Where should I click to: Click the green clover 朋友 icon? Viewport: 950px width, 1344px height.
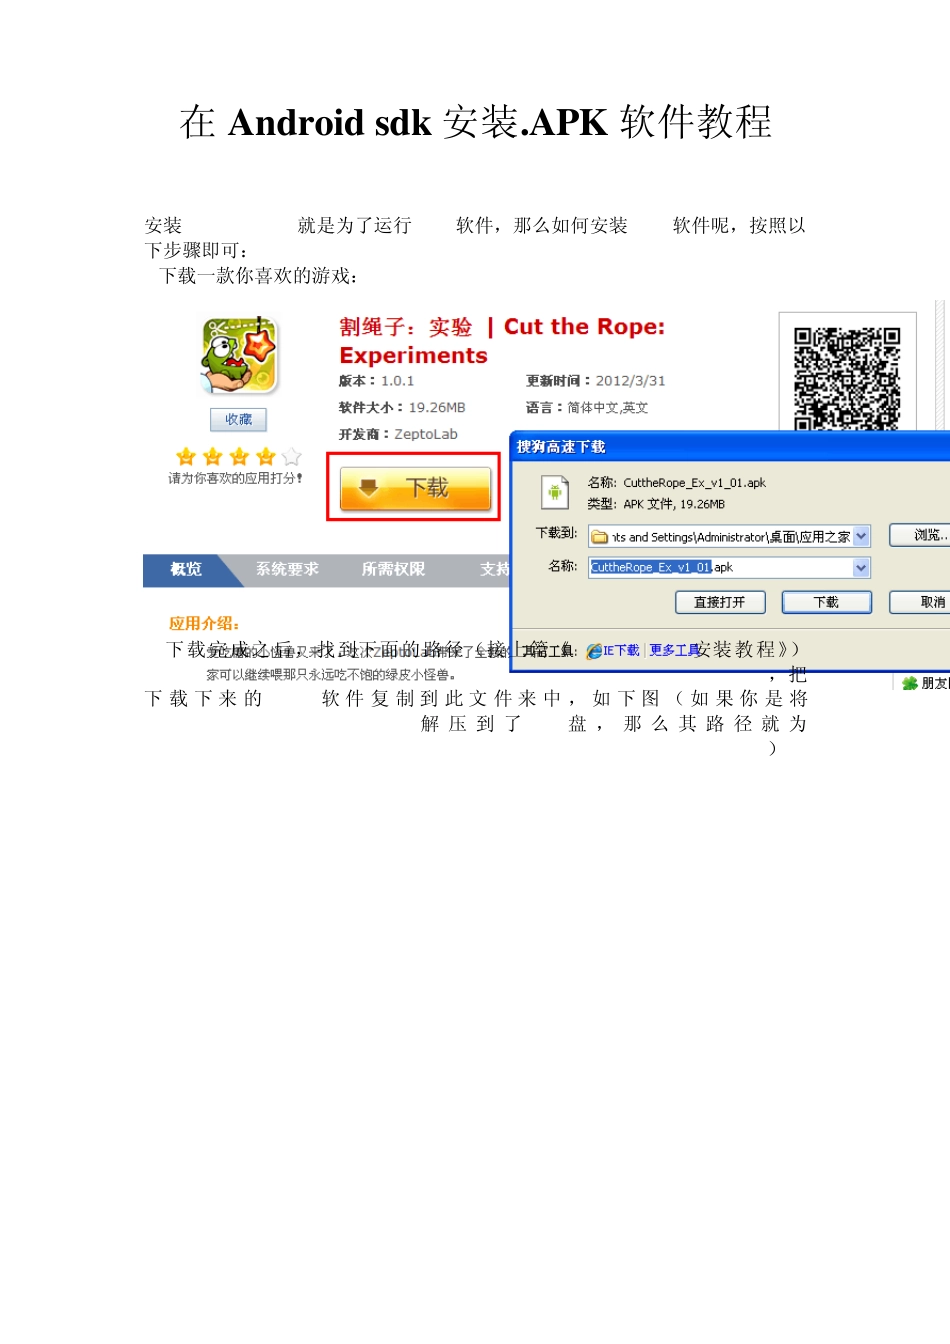coord(910,684)
